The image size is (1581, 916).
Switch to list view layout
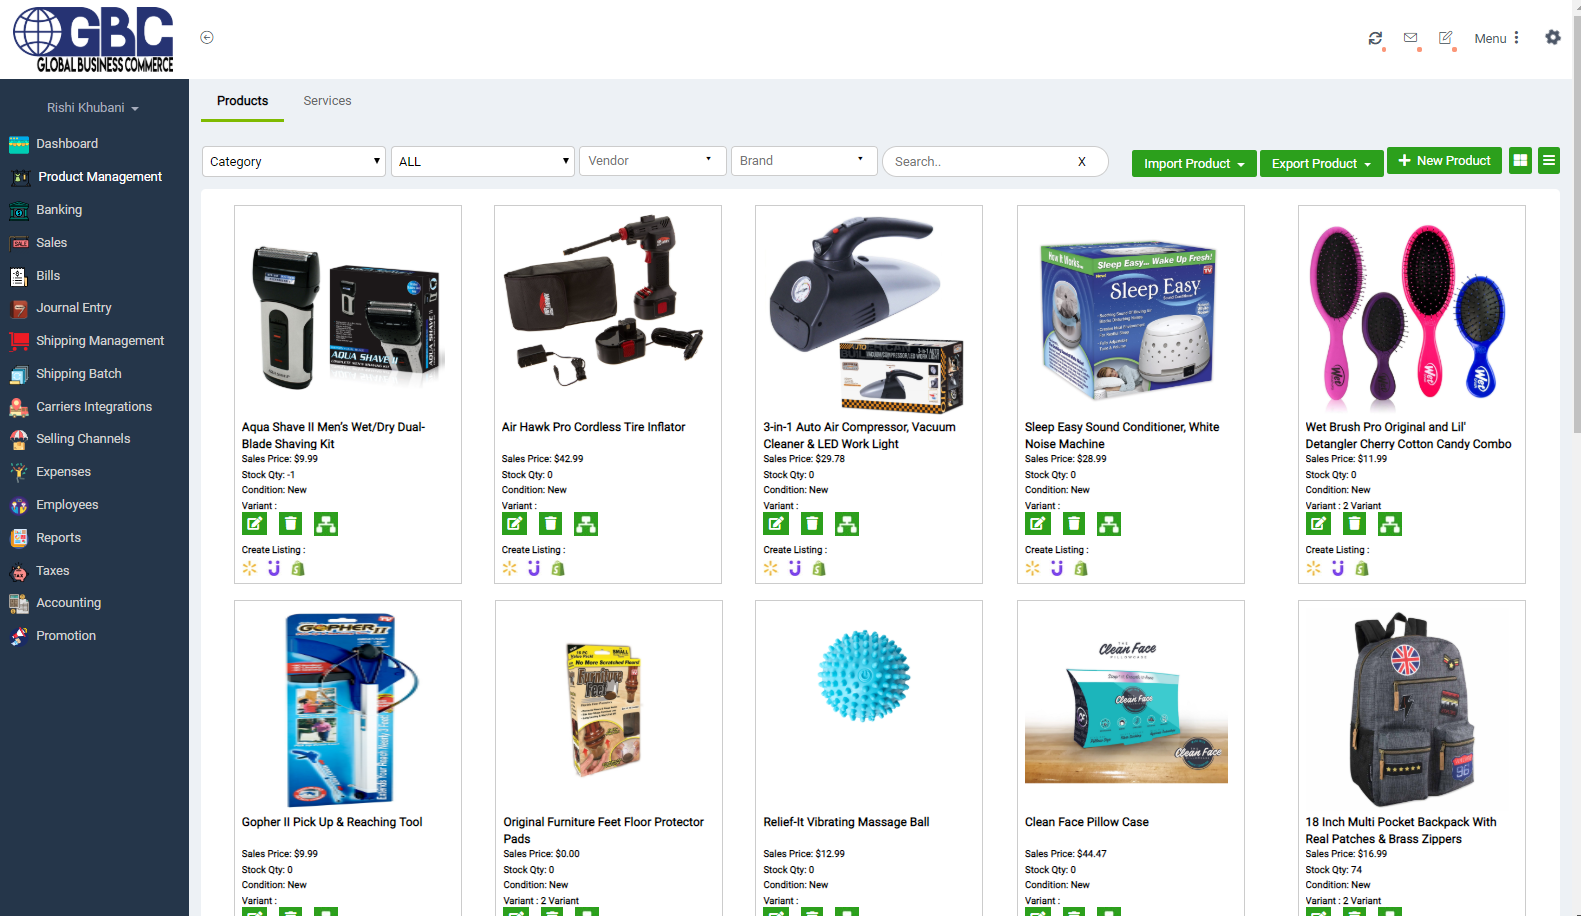pos(1549,160)
